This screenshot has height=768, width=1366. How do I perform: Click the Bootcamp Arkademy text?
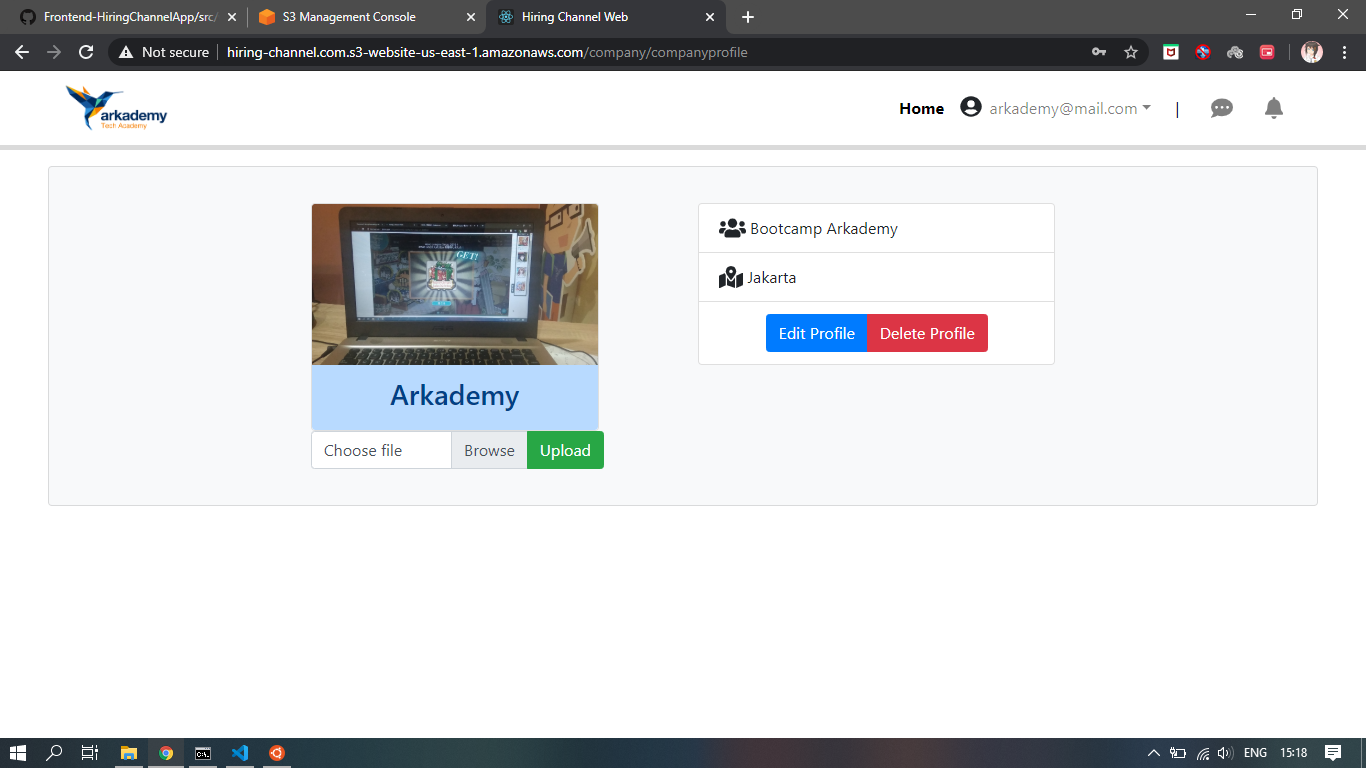[824, 228]
